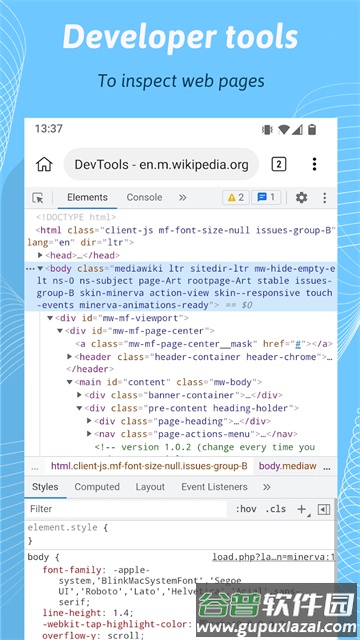Add a new style rule with plus icon

[302, 509]
